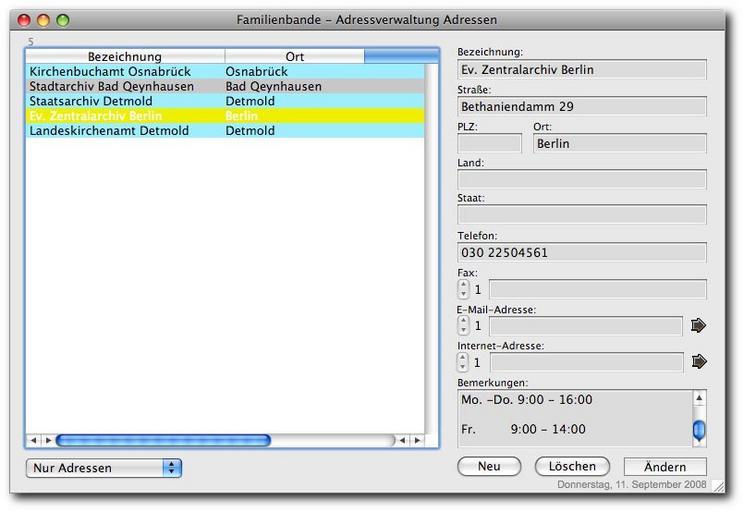Click the Straße field with Bethaniendamm 29
Screen dimensions: 744x512
[582, 107]
